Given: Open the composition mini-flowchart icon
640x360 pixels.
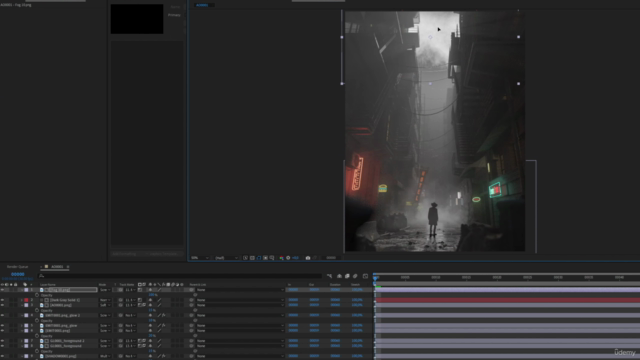Looking at the screenshot, I should [x=329, y=276].
